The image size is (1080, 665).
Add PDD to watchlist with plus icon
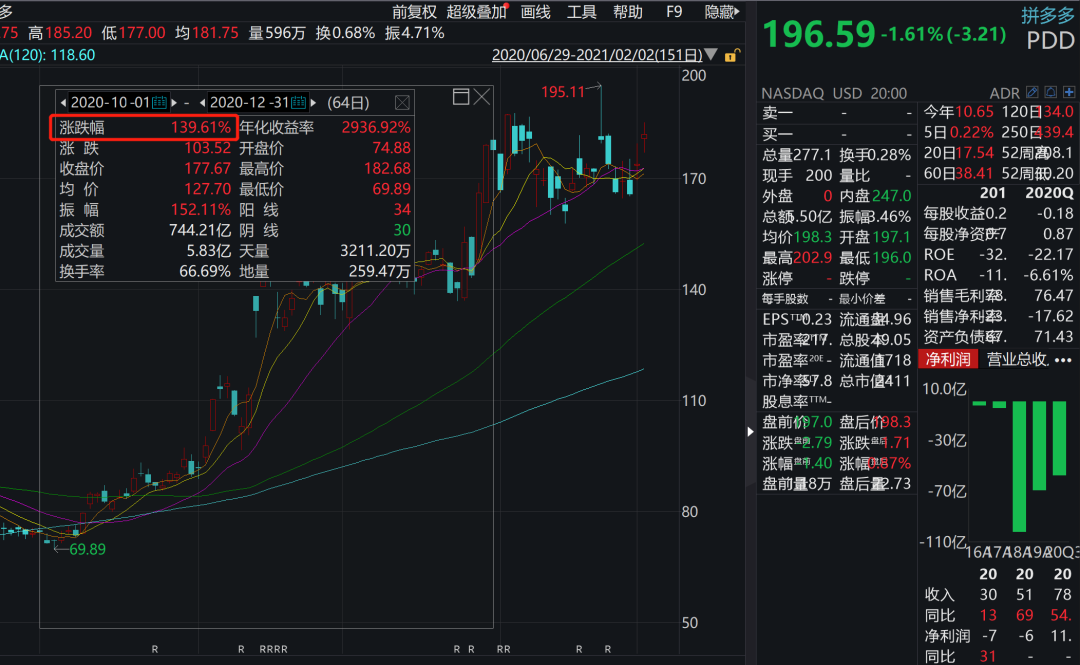point(1069,92)
